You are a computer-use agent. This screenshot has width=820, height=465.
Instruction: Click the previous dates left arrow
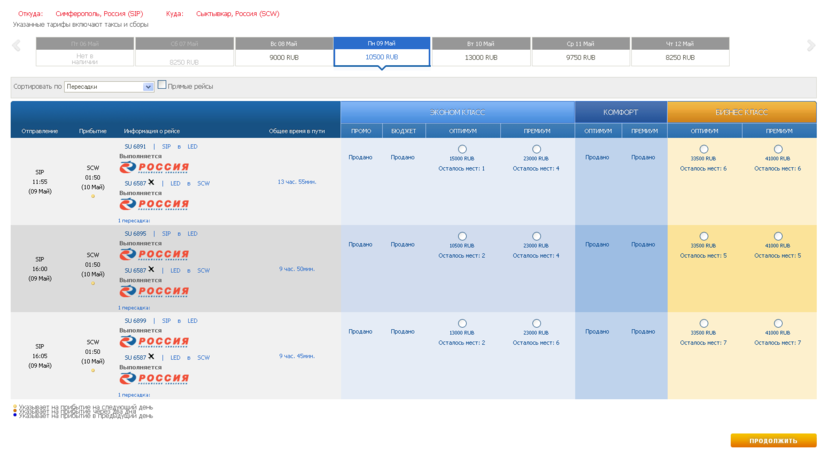click(x=16, y=46)
